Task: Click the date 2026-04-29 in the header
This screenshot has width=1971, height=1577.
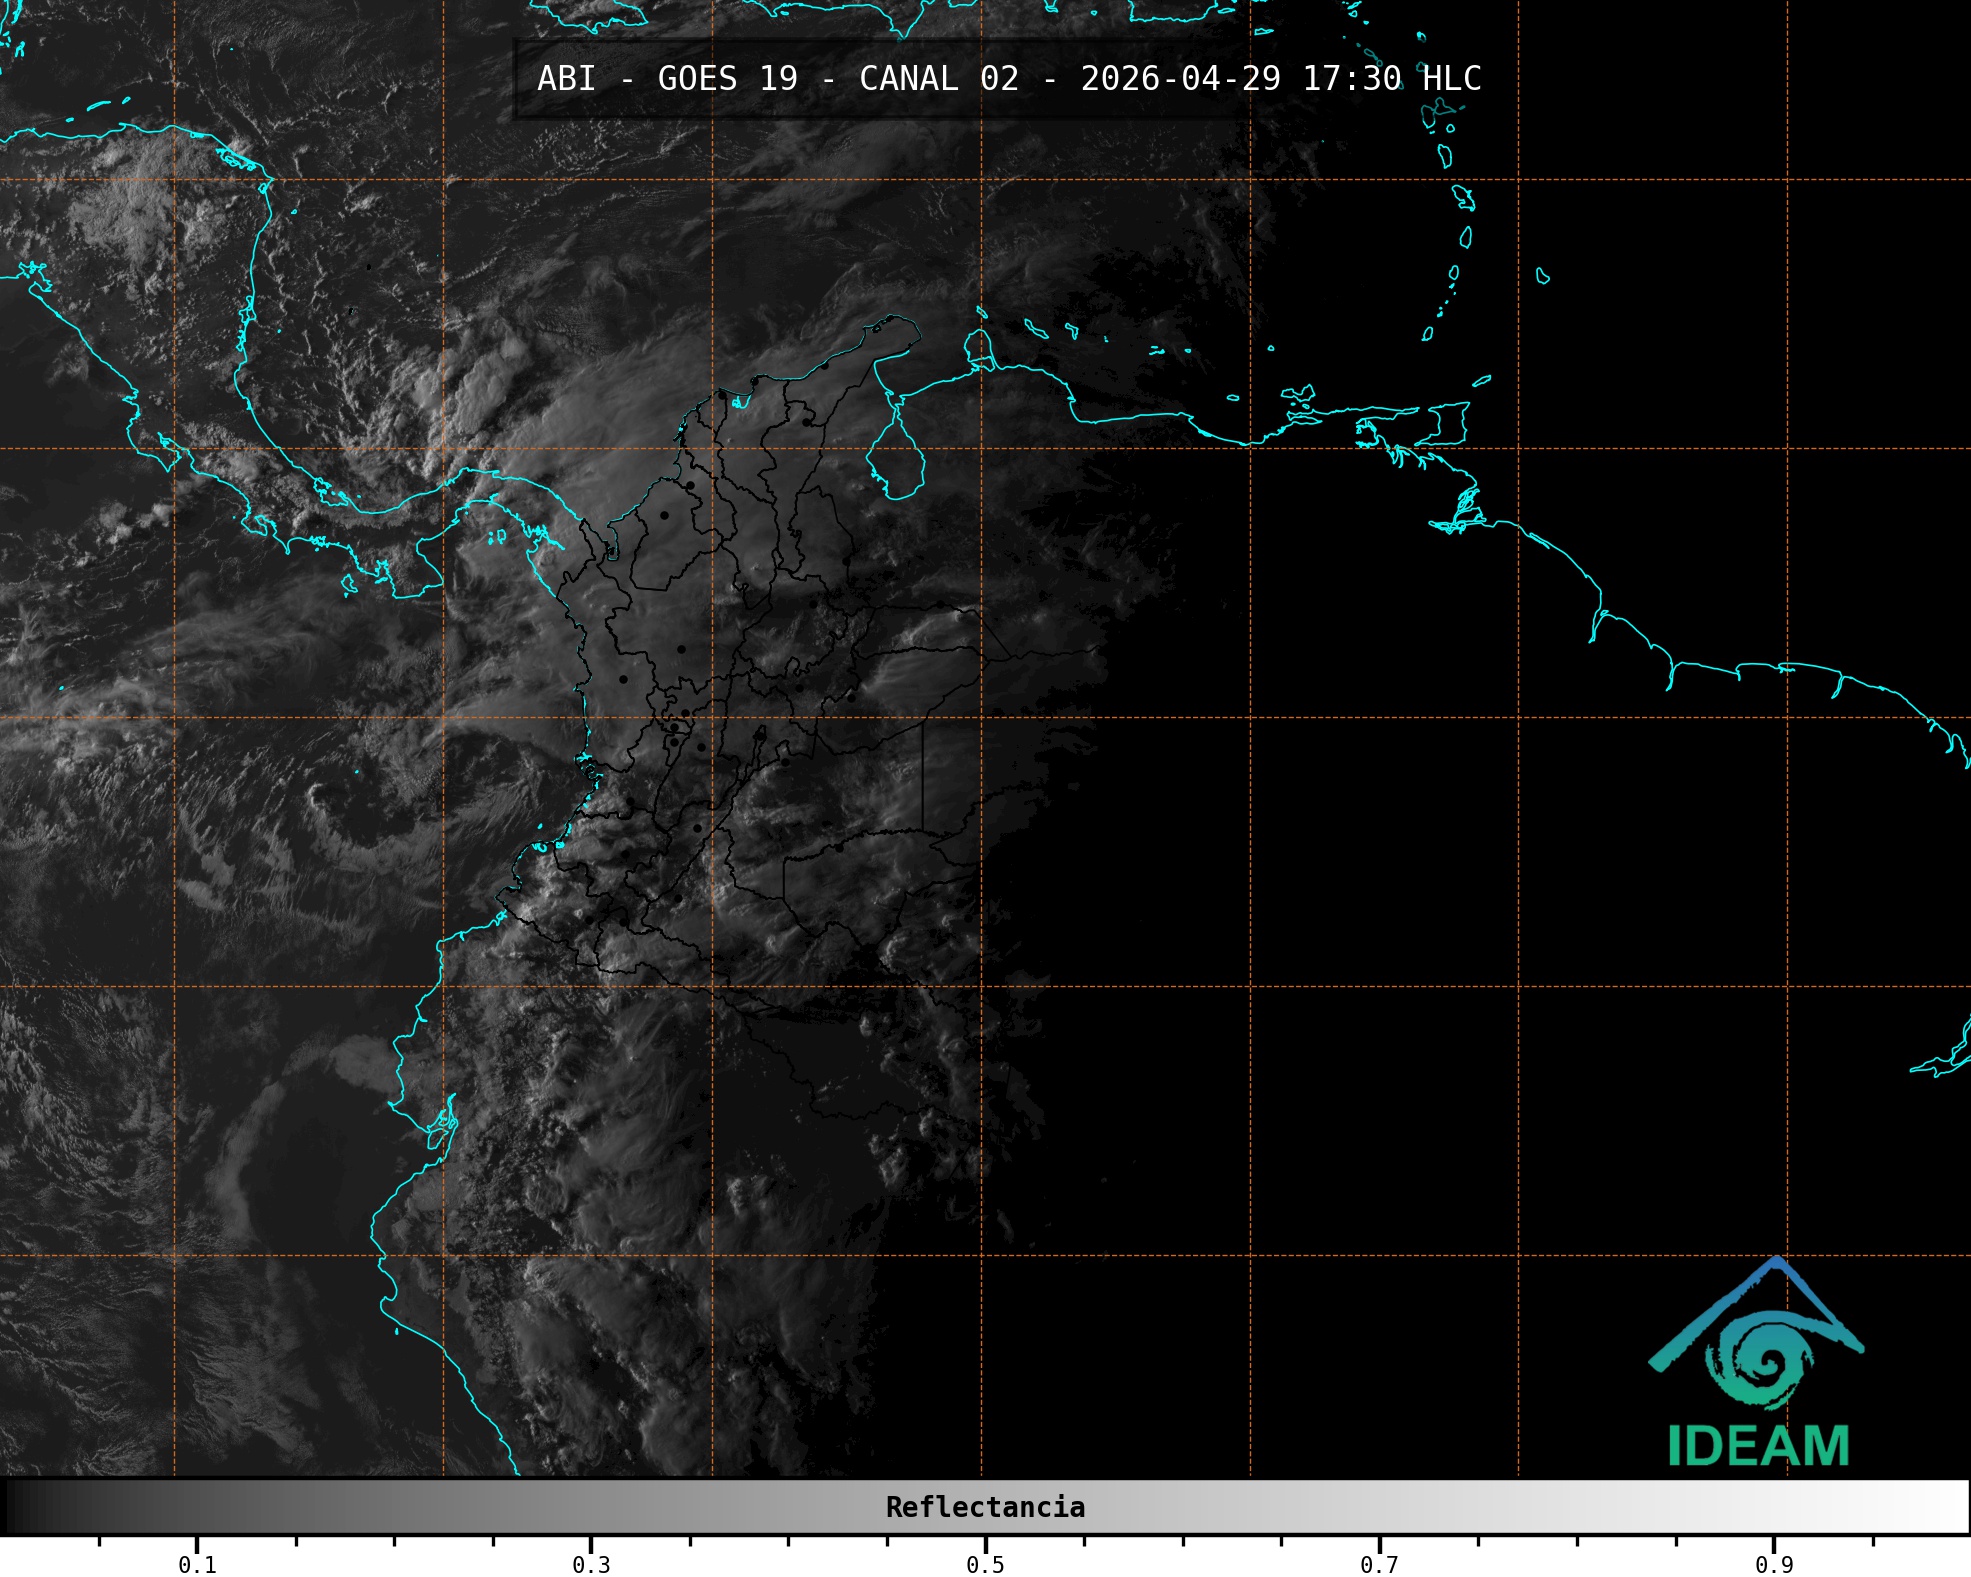Action: [x=1180, y=79]
